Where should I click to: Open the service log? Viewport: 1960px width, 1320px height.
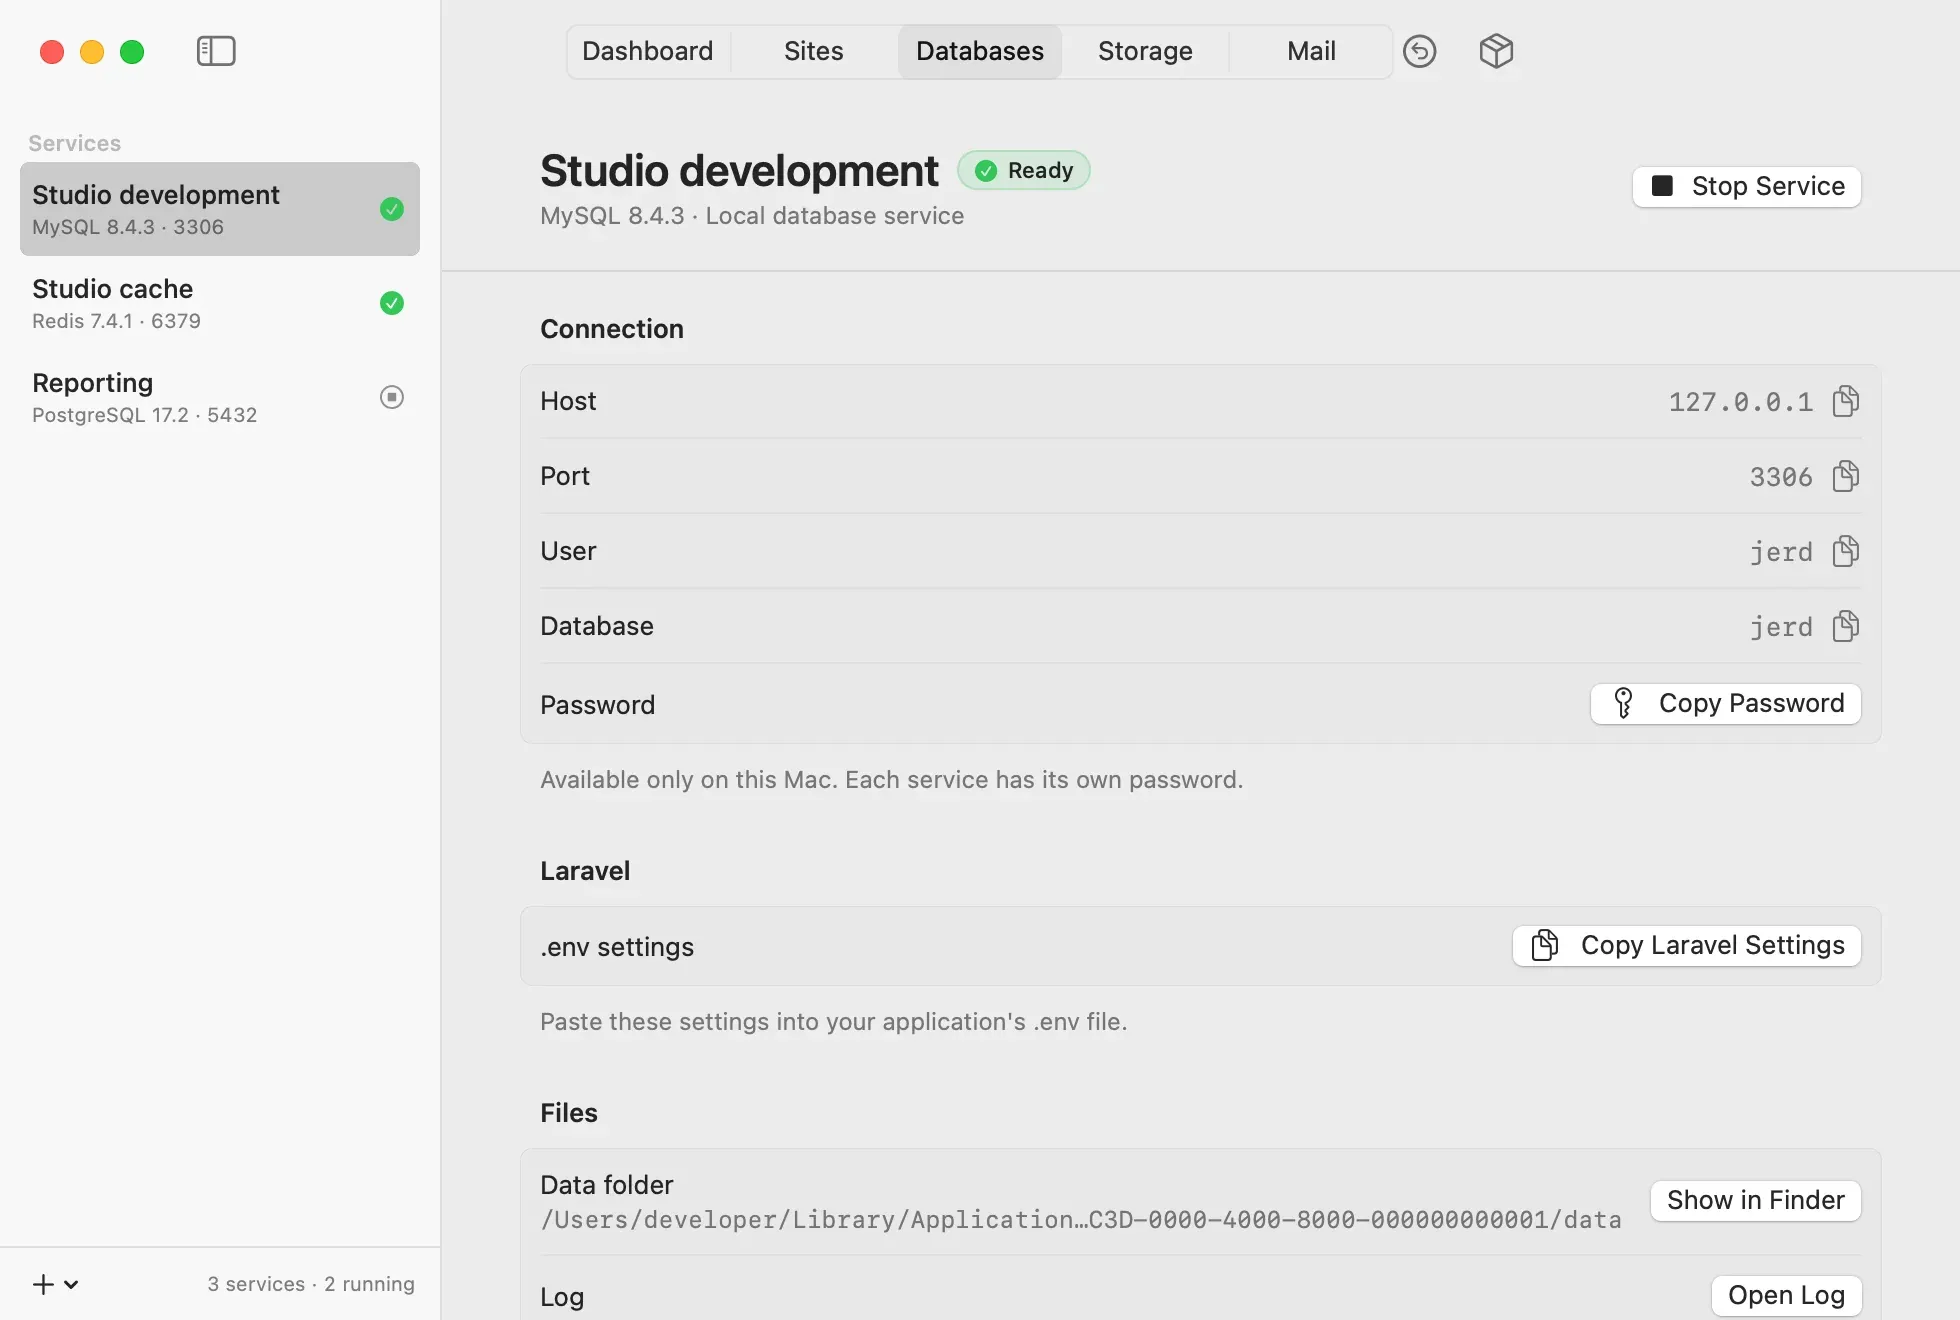(x=1787, y=1295)
